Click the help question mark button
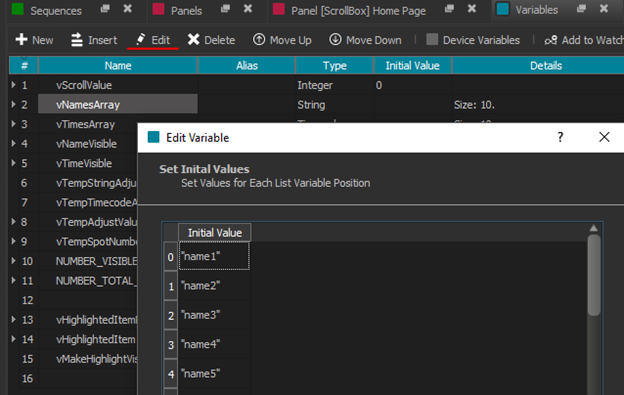 click(x=560, y=137)
